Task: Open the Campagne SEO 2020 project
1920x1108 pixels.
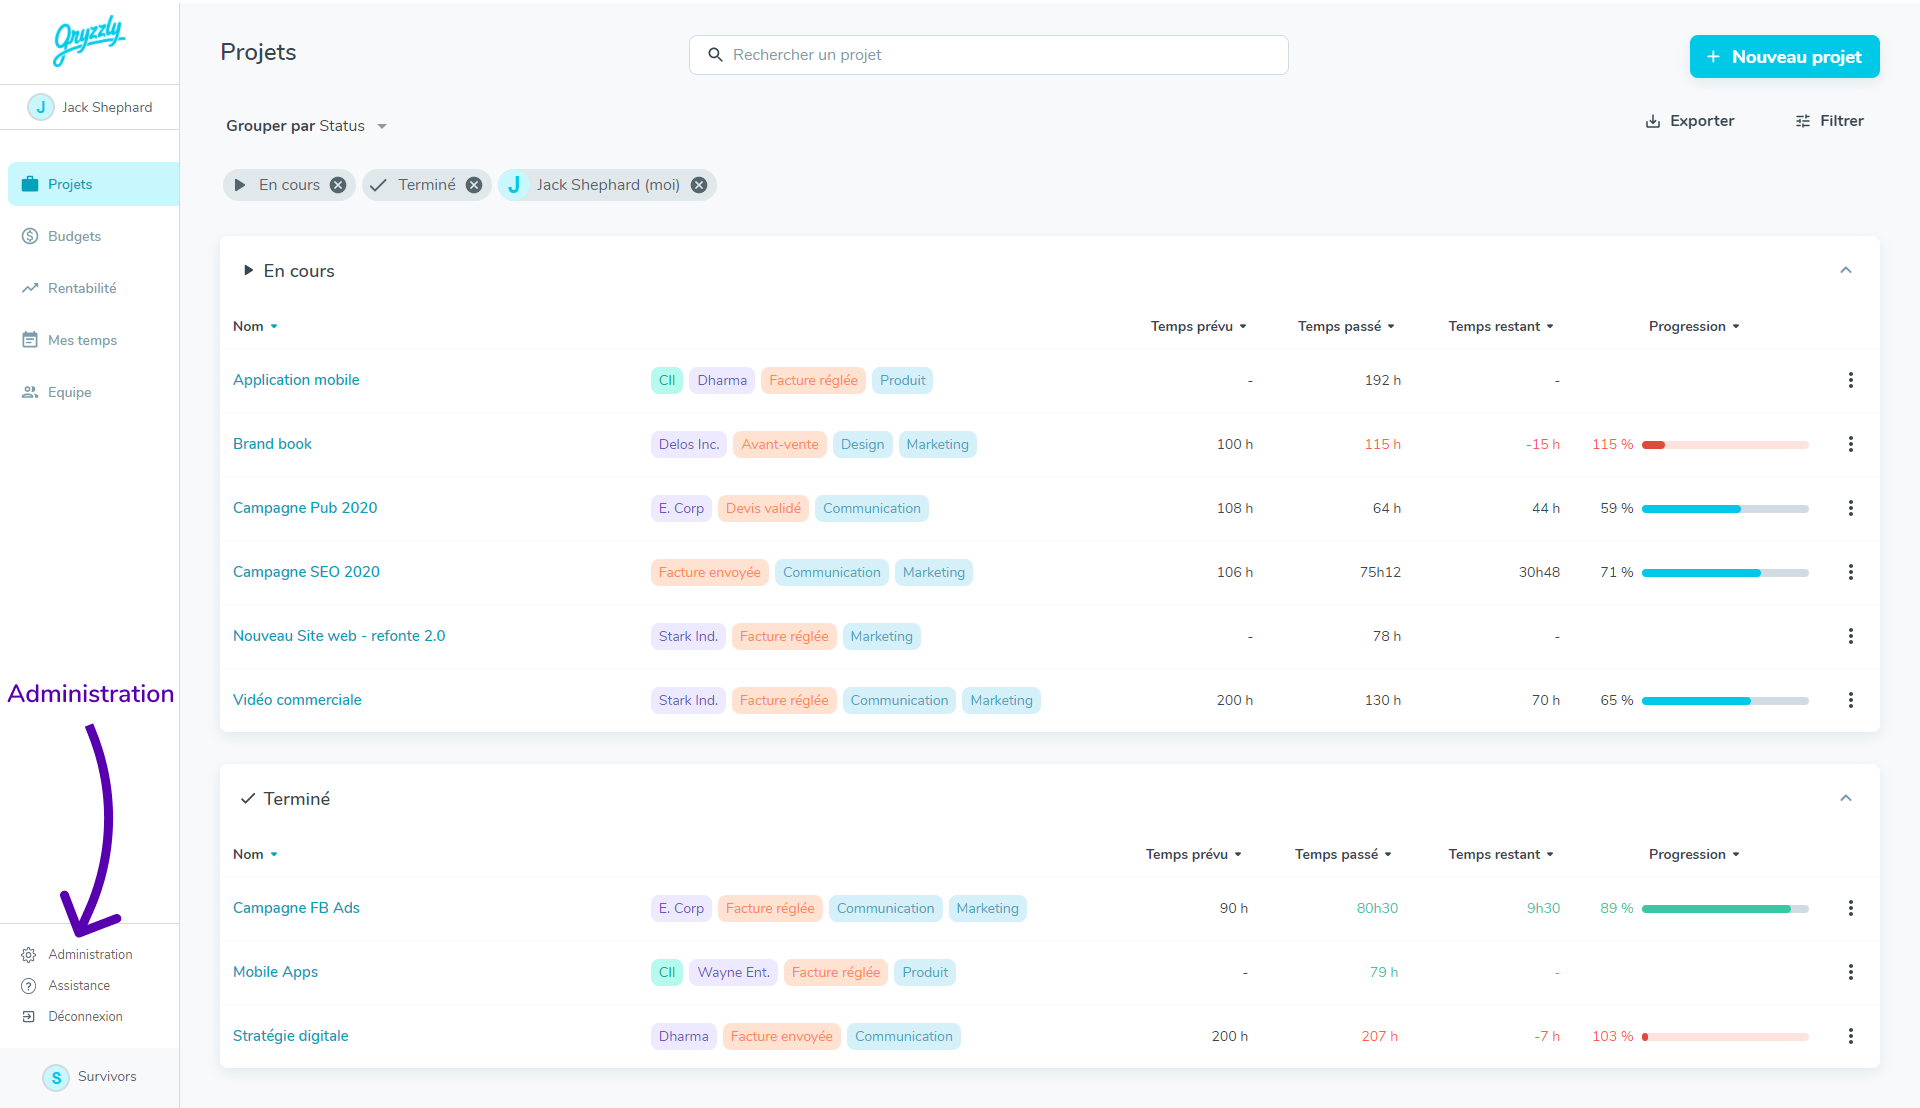Action: pyautogui.click(x=306, y=572)
